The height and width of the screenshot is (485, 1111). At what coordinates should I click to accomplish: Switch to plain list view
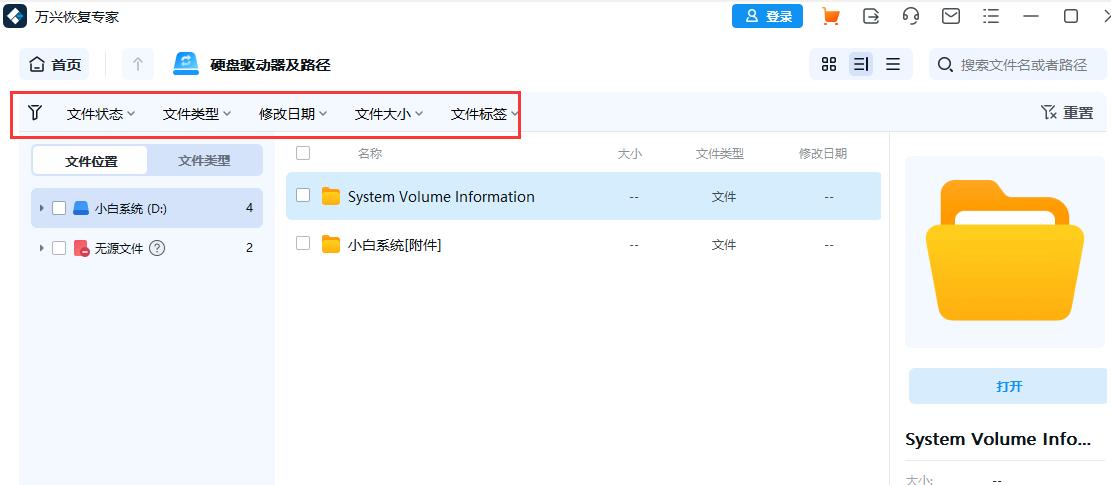893,64
